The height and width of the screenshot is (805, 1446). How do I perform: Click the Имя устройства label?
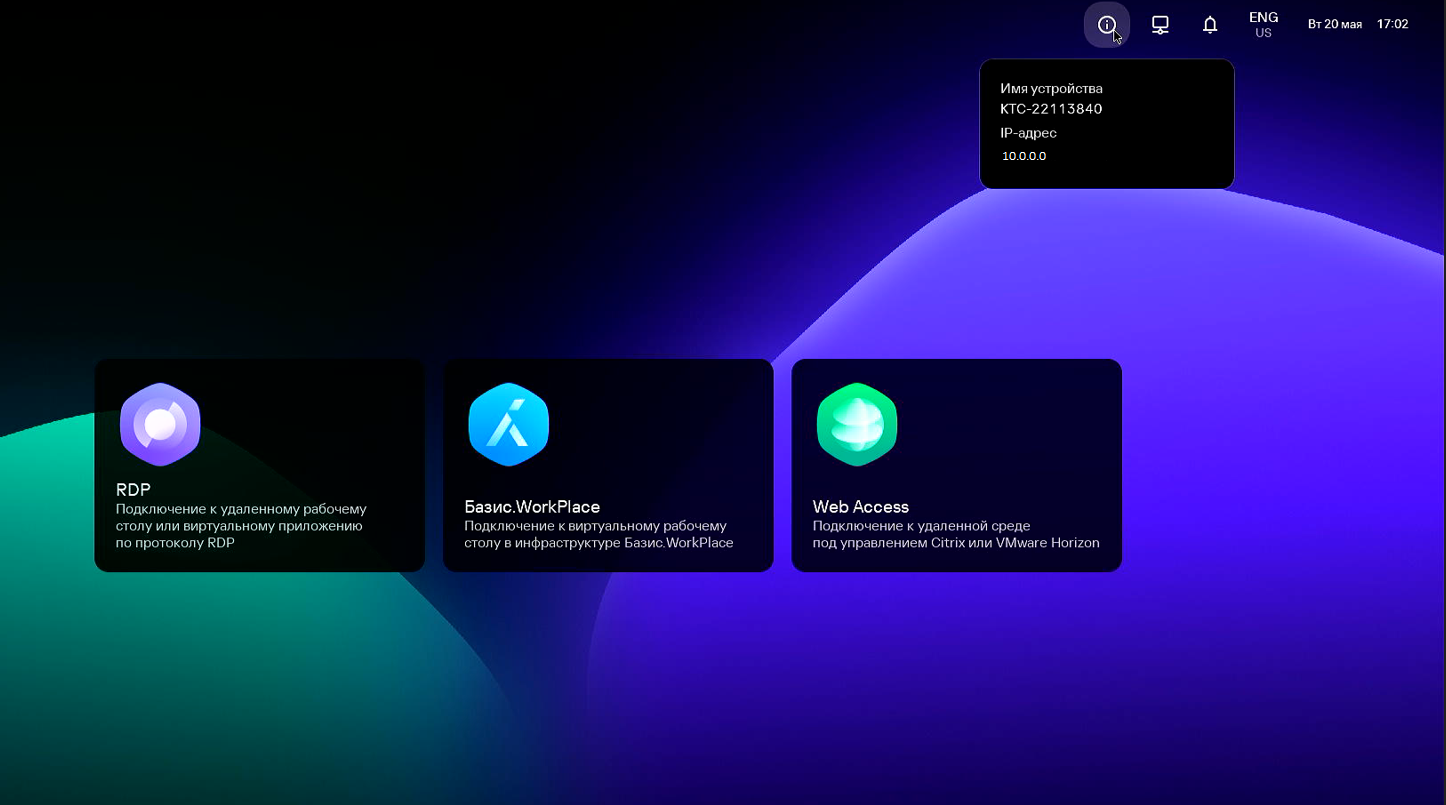[1051, 88]
